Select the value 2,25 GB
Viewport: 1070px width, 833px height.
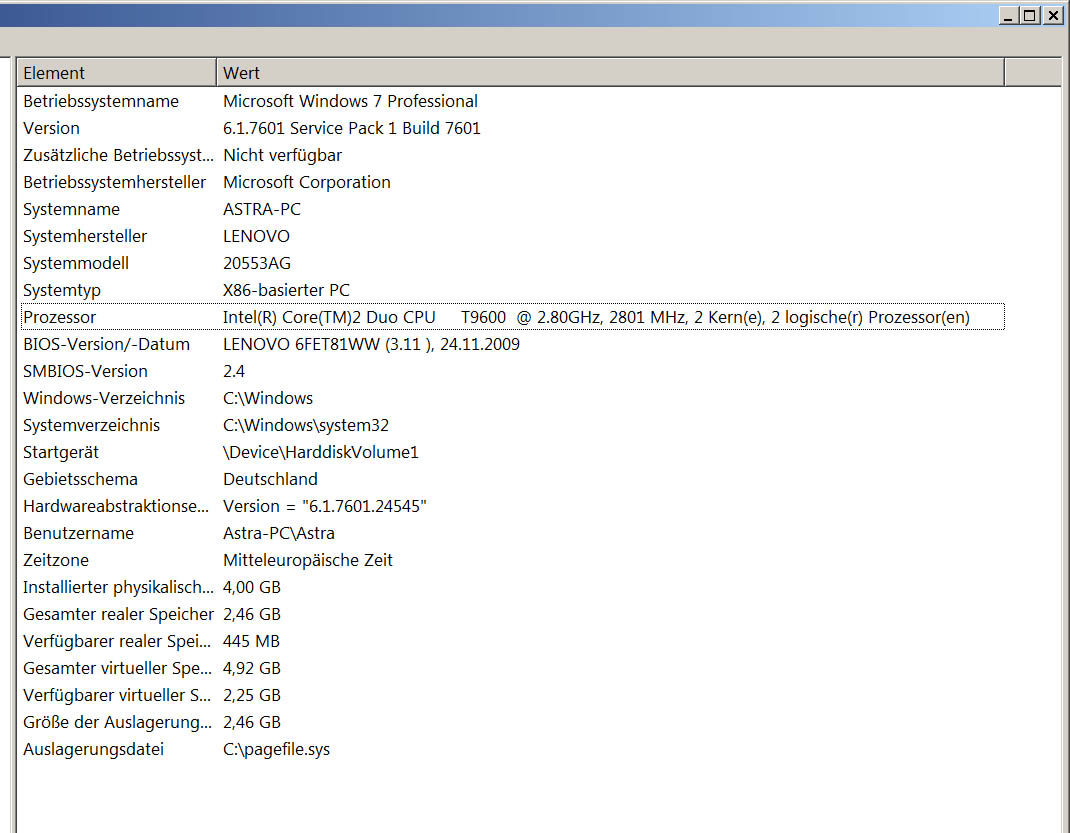click(252, 695)
